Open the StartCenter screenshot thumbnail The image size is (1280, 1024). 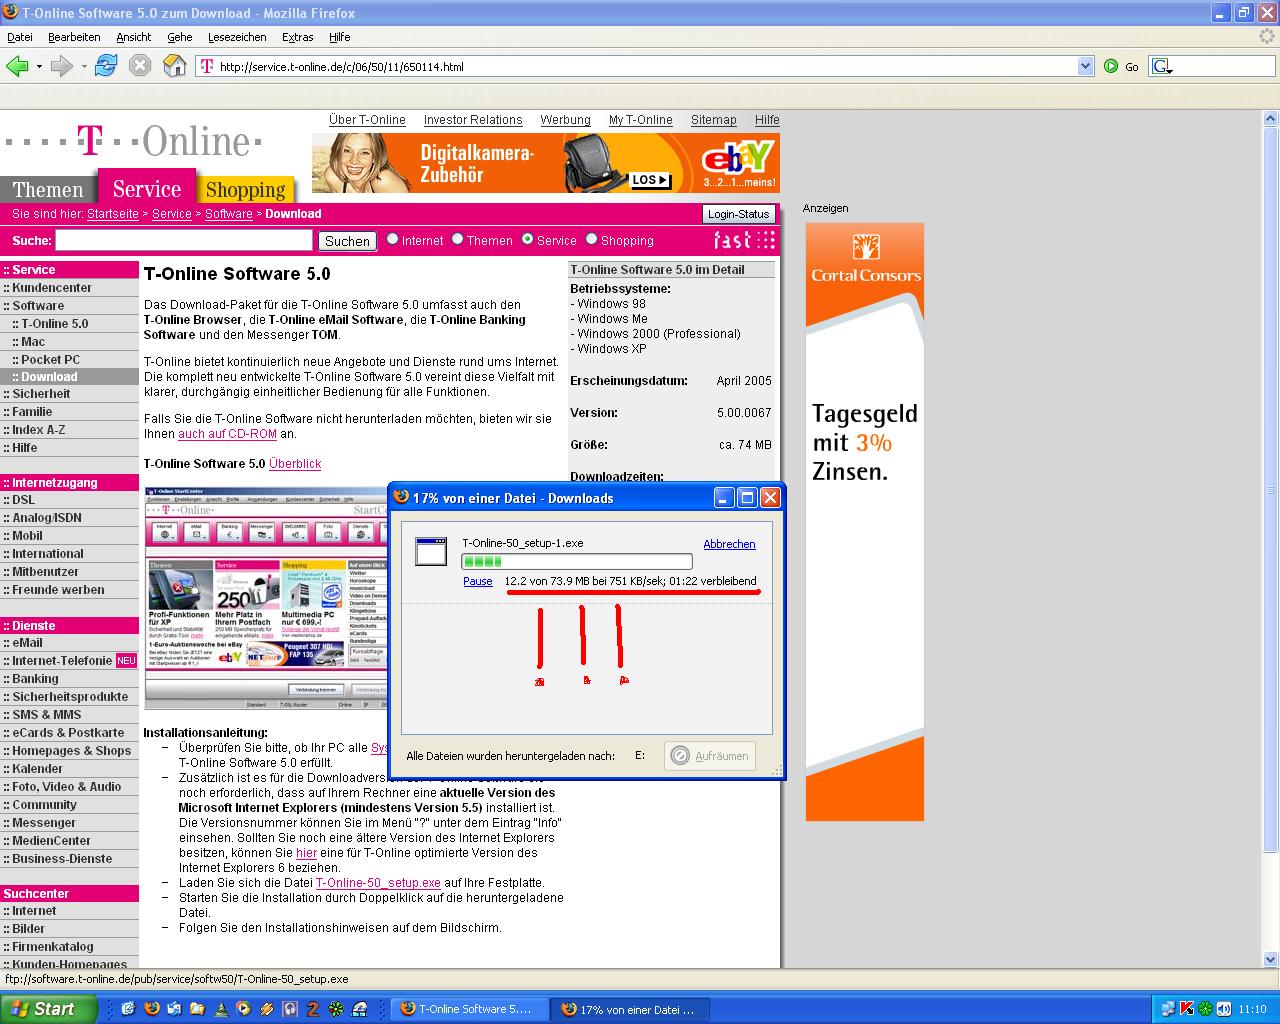coord(267,598)
